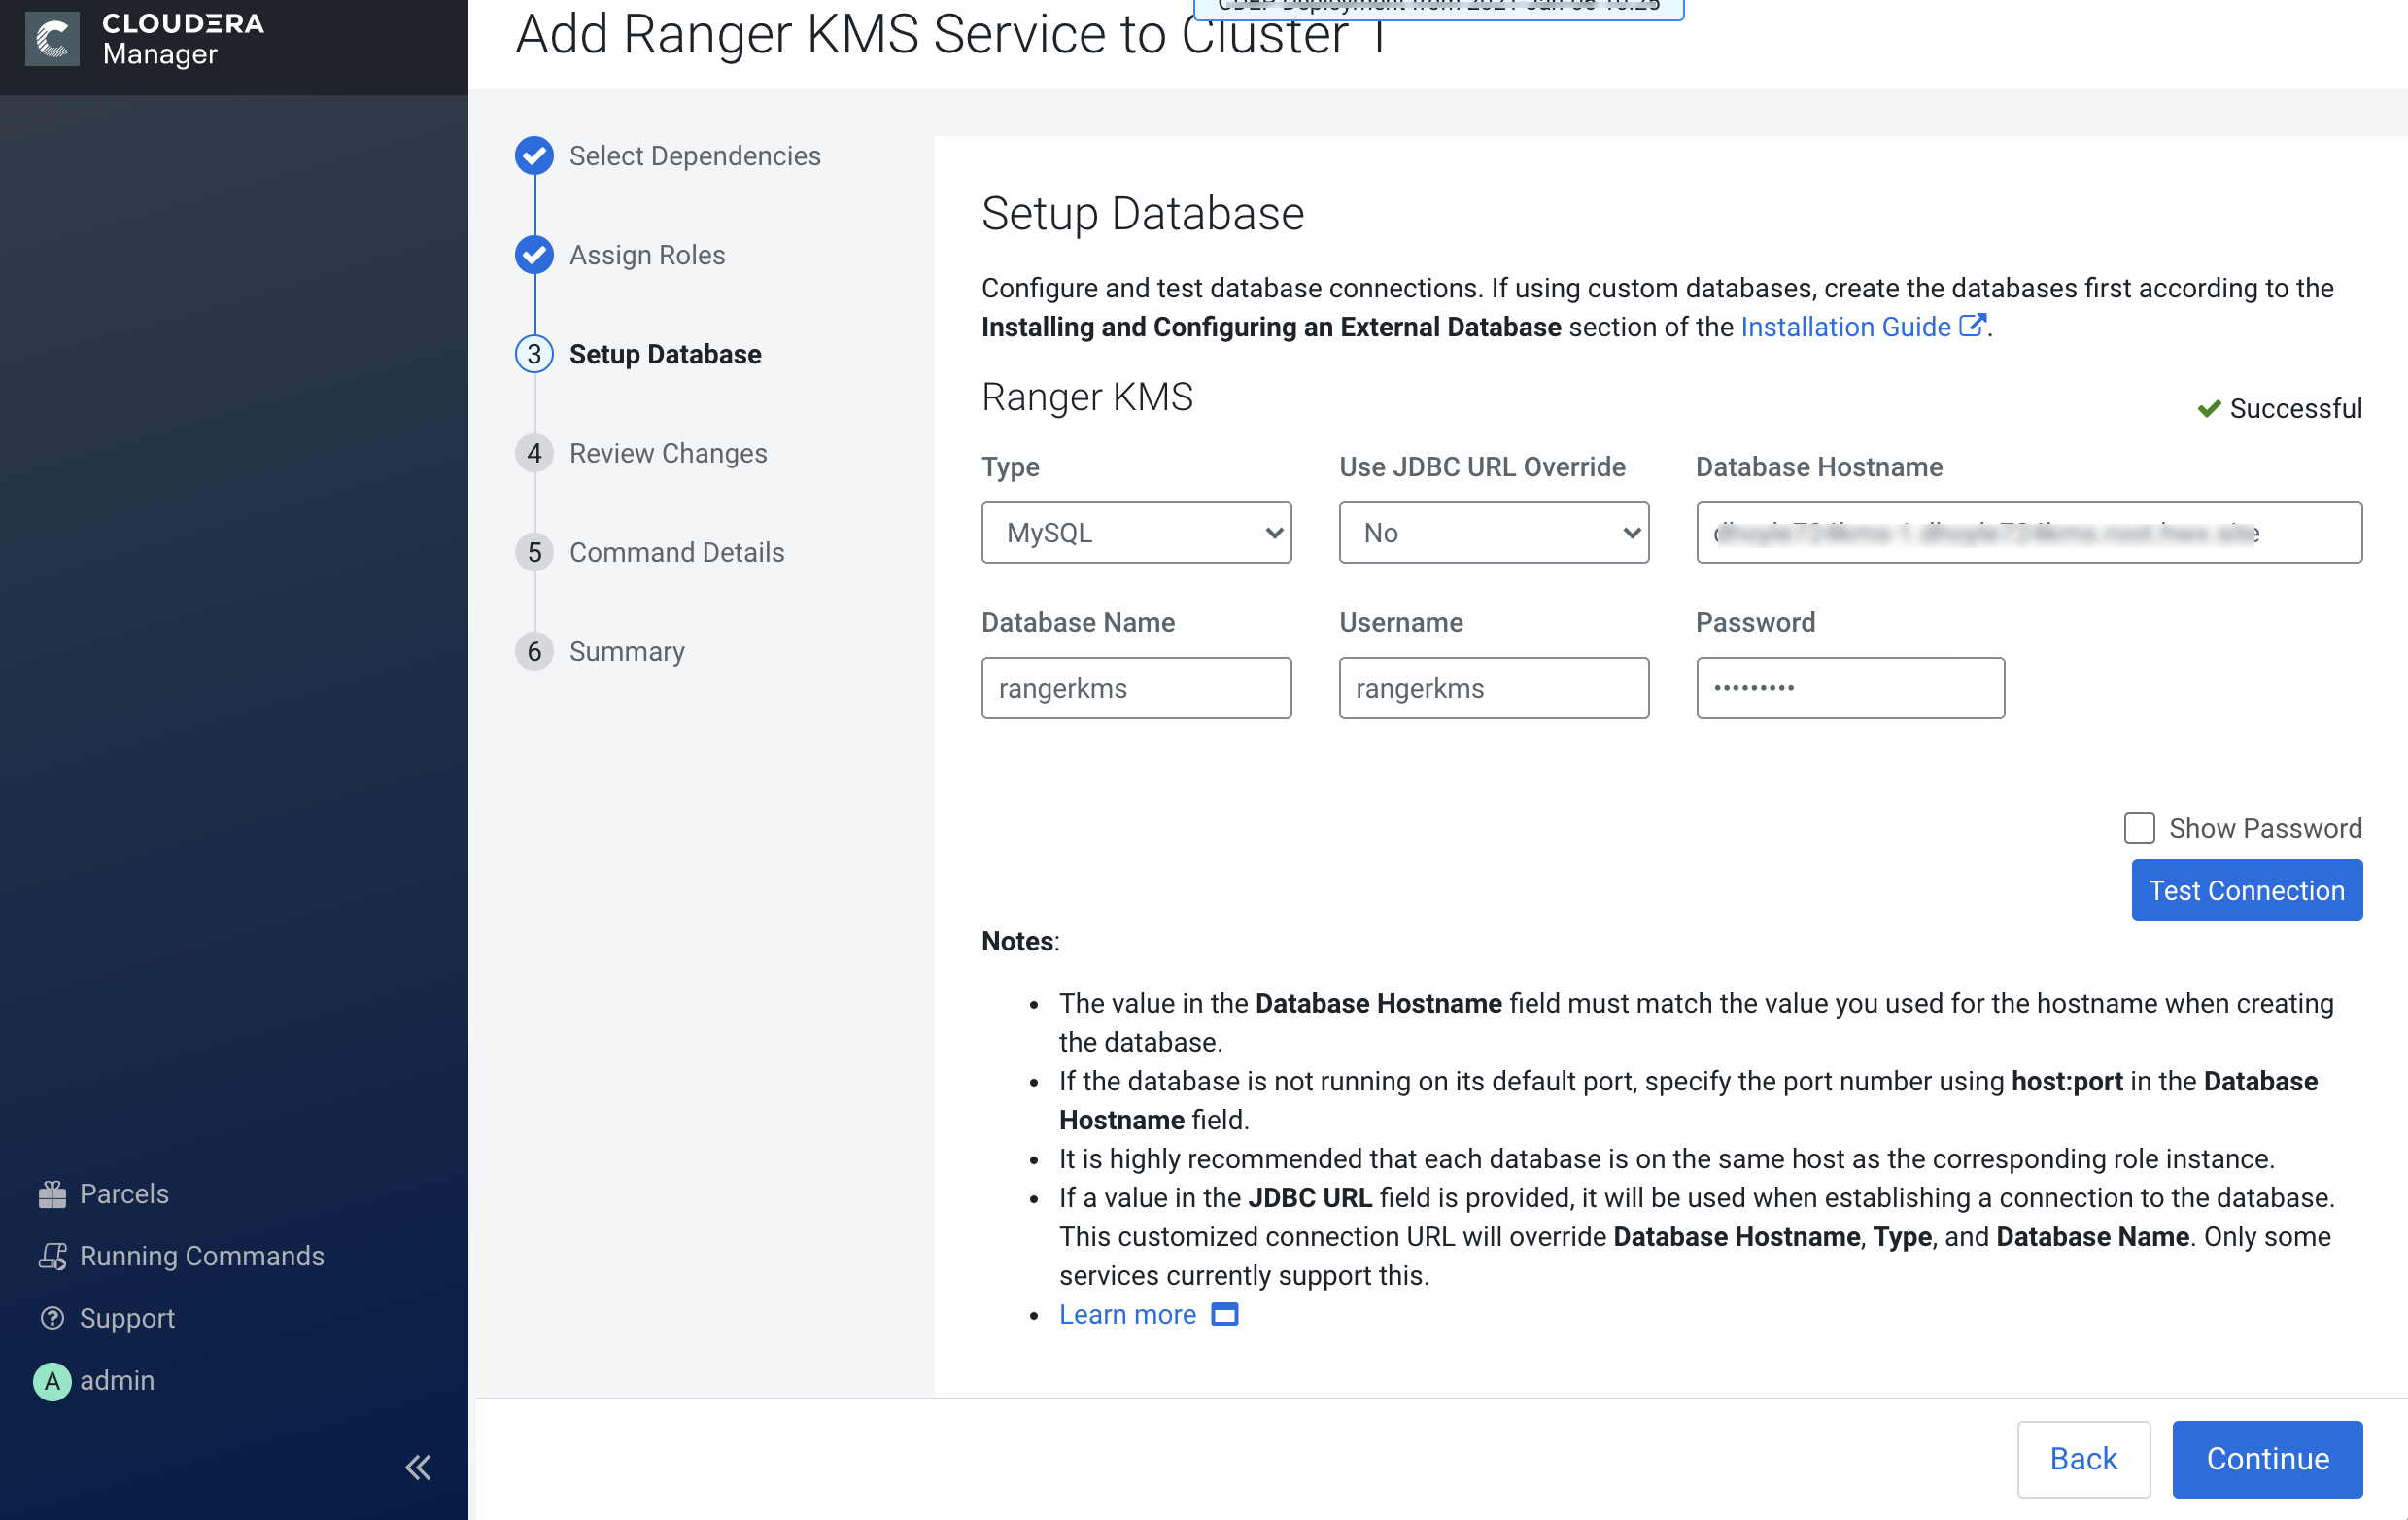Screen dimensions: 2408x1520
Task: Click step 6 circle icon
Action: [x=534, y=651]
